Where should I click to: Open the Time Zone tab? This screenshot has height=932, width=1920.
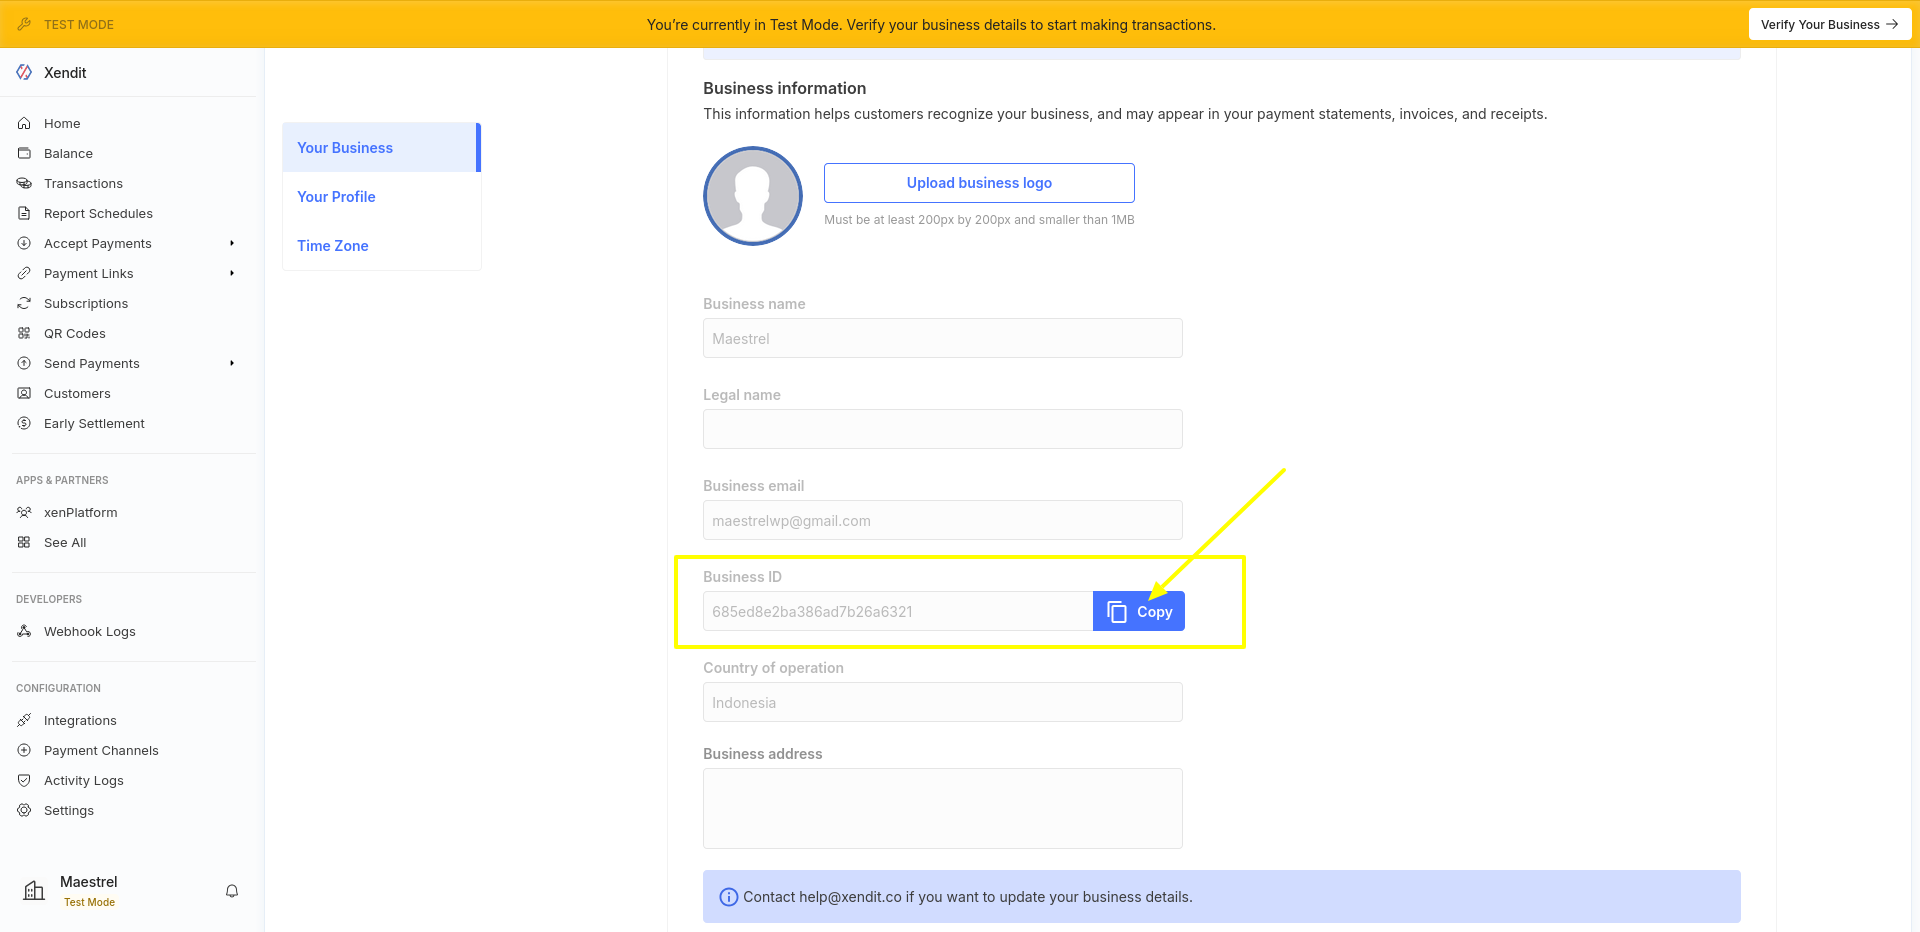click(333, 246)
